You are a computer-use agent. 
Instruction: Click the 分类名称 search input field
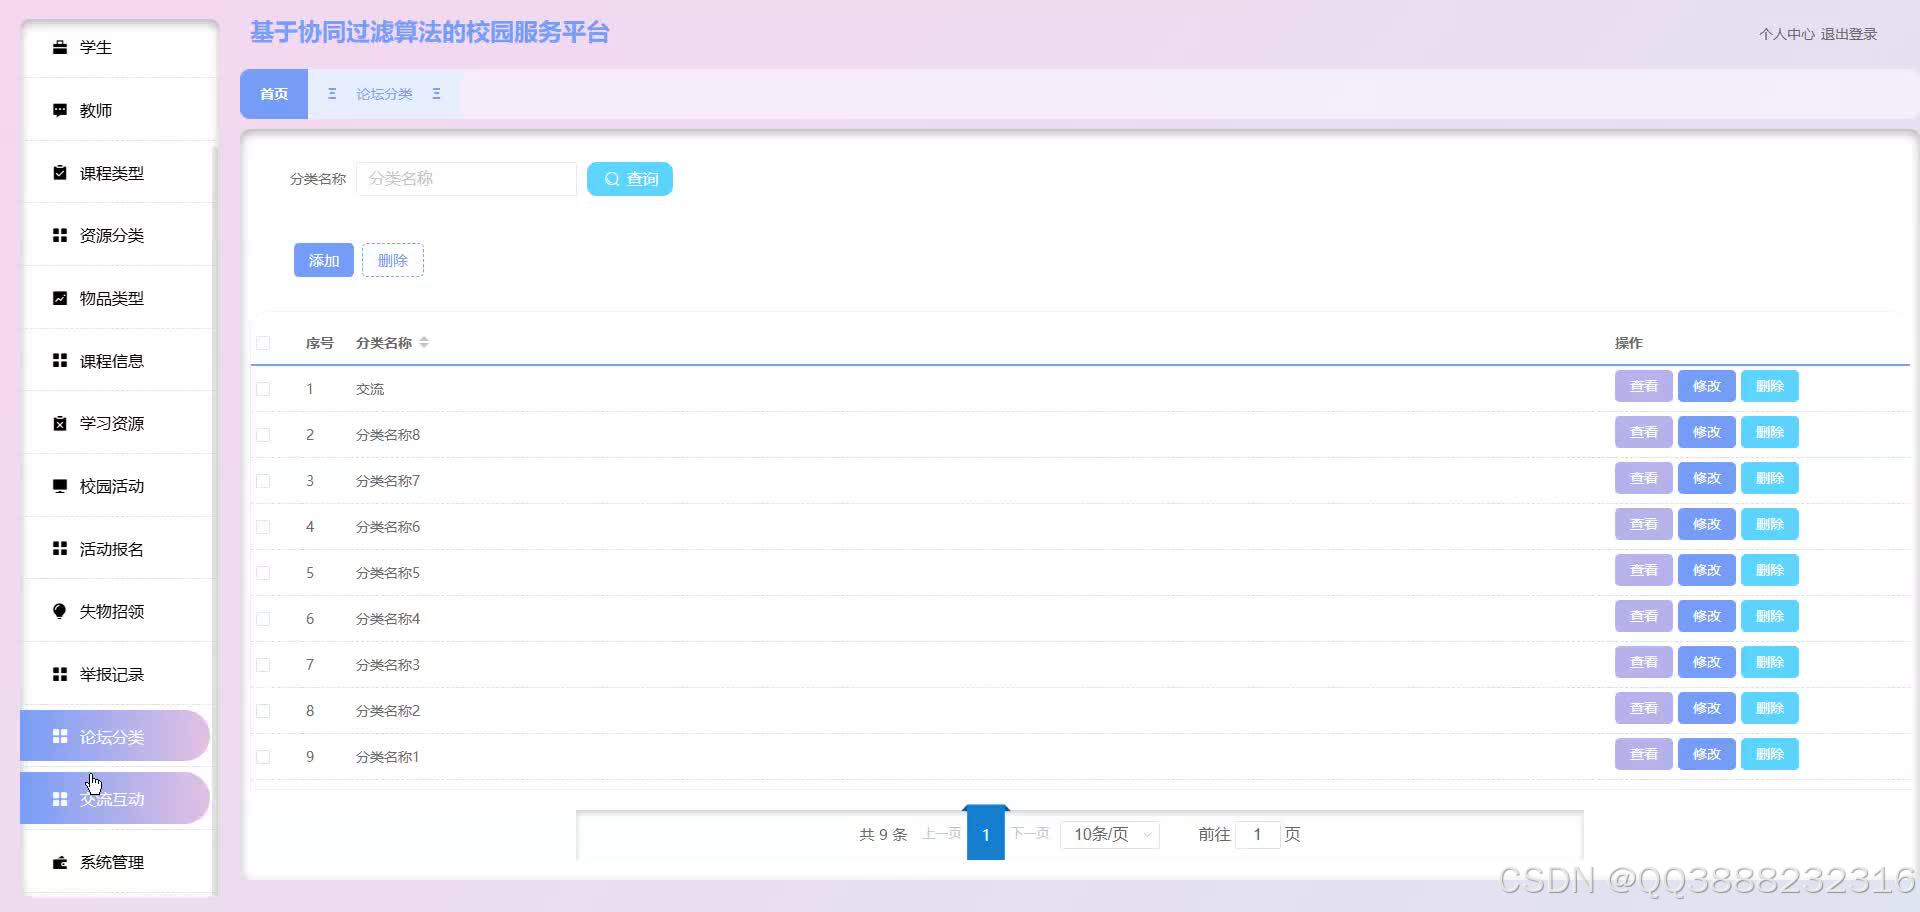[x=466, y=179]
